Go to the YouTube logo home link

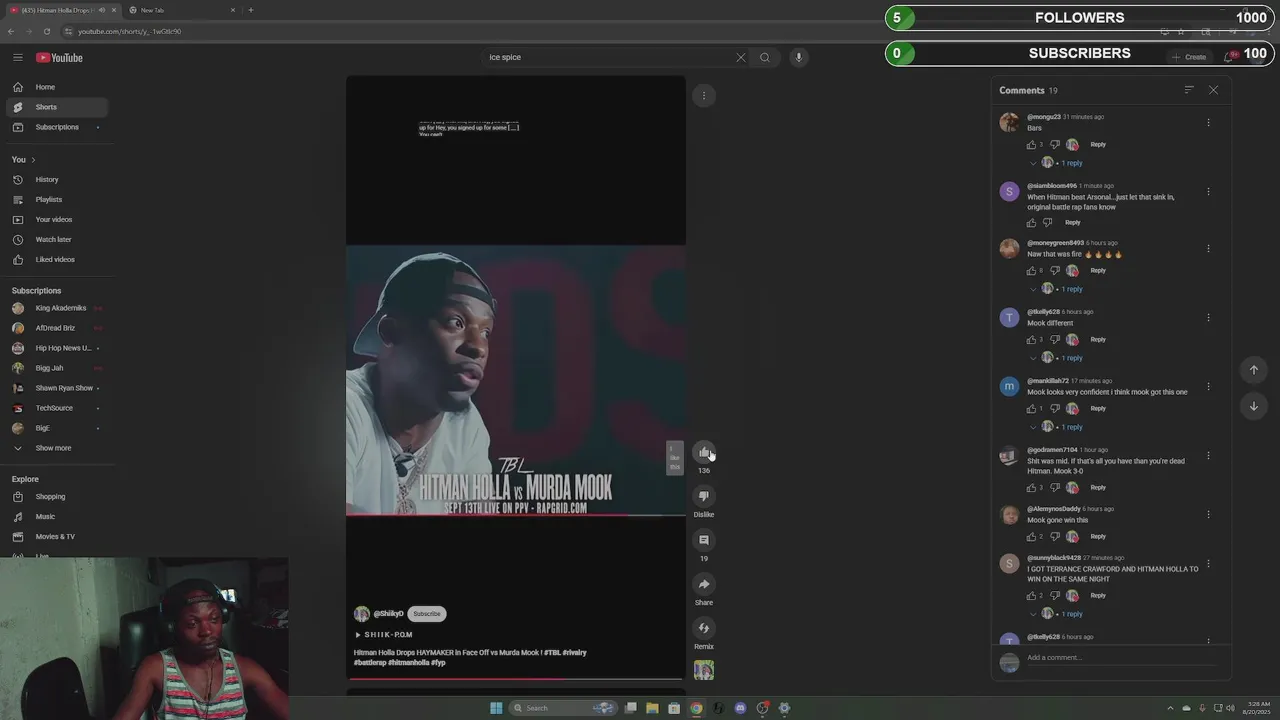(59, 57)
